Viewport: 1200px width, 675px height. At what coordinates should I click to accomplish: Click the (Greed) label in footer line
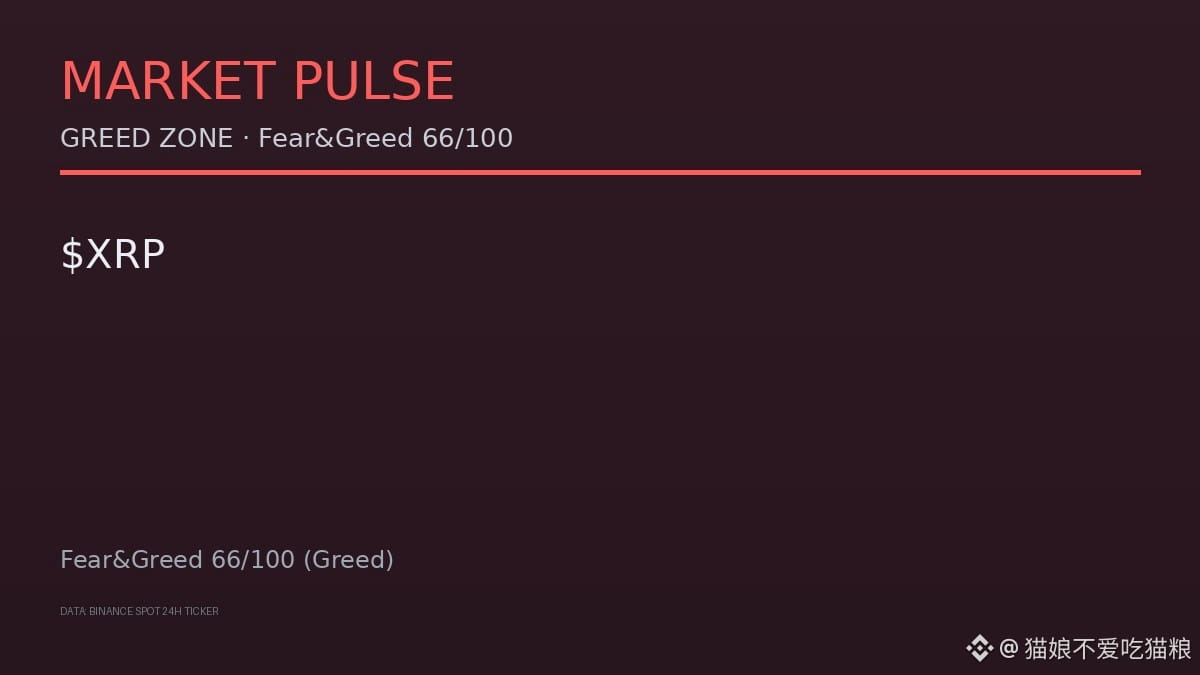348,560
